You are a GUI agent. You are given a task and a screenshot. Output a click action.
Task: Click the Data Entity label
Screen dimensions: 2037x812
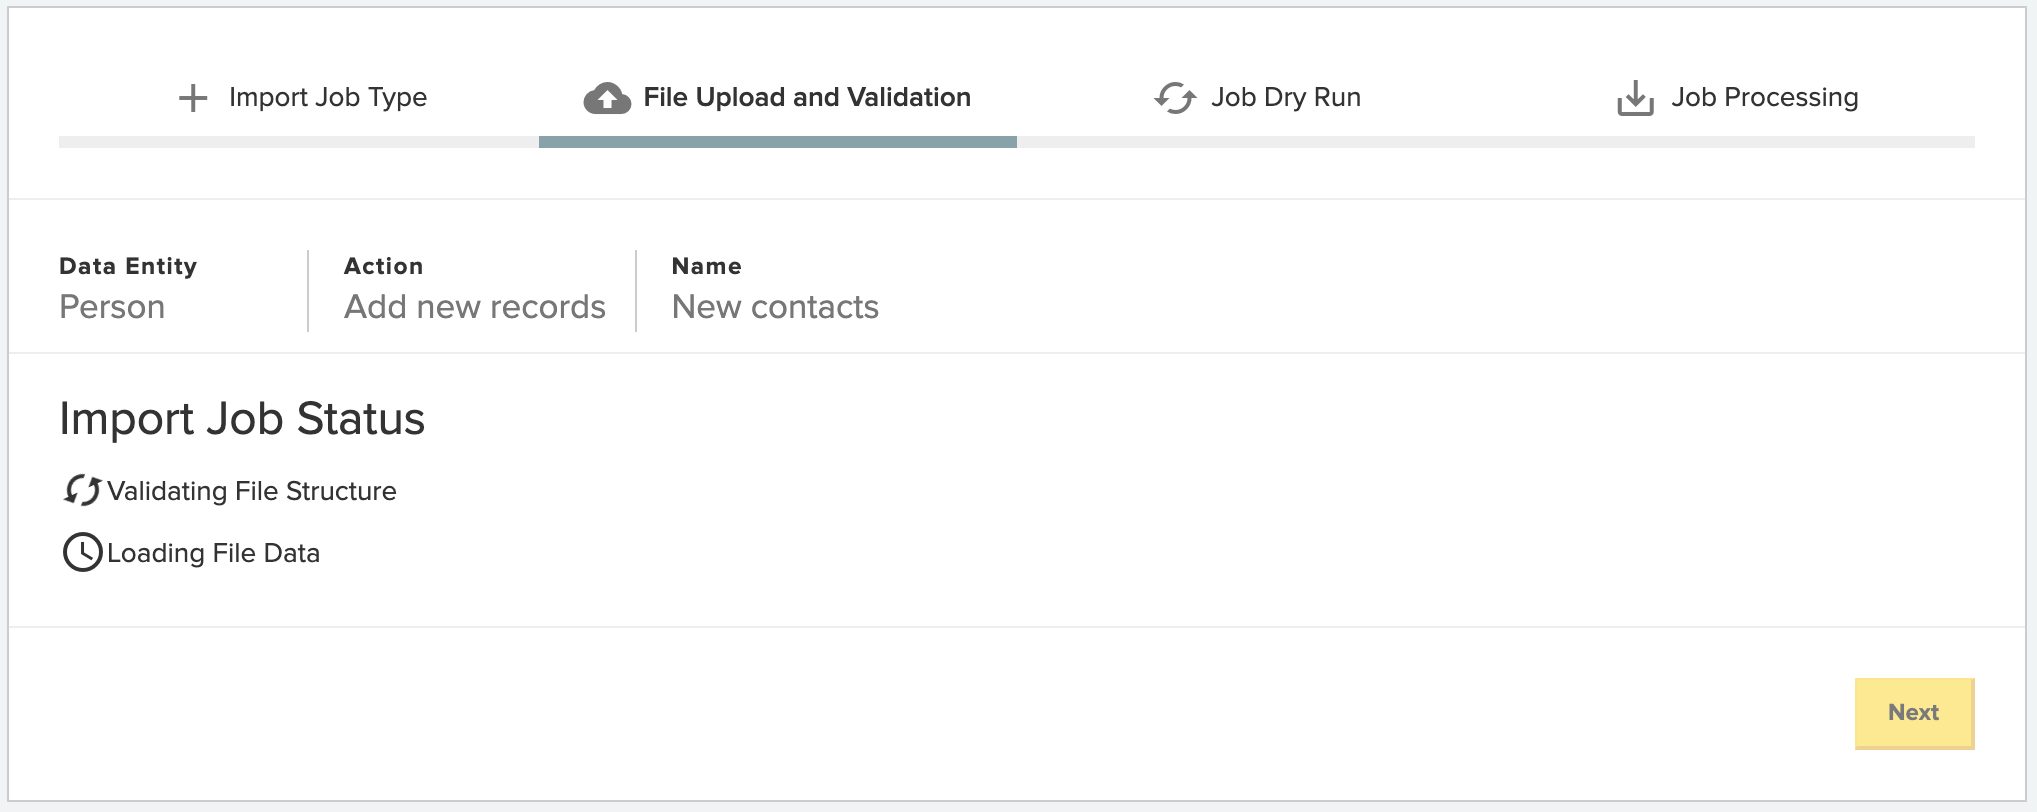[x=128, y=266]
